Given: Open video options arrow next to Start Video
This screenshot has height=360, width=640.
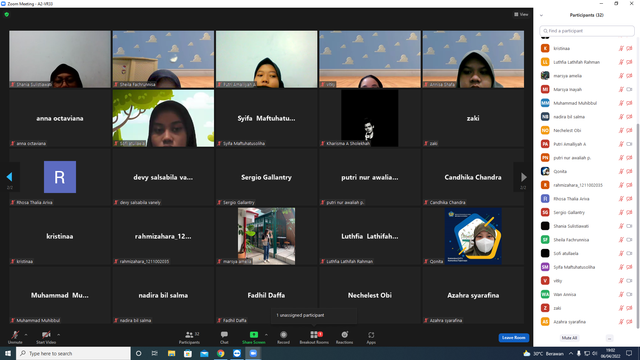Looking at the screenshot, I should click(x=58, y=335).
